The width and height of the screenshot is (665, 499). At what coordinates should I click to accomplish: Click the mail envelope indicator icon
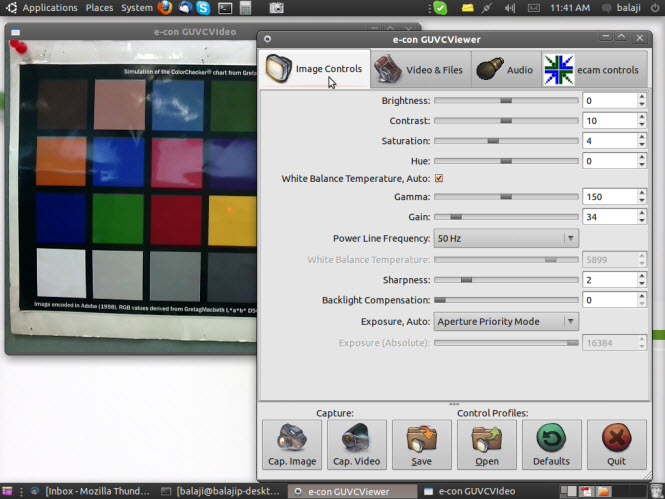(534, 8)
